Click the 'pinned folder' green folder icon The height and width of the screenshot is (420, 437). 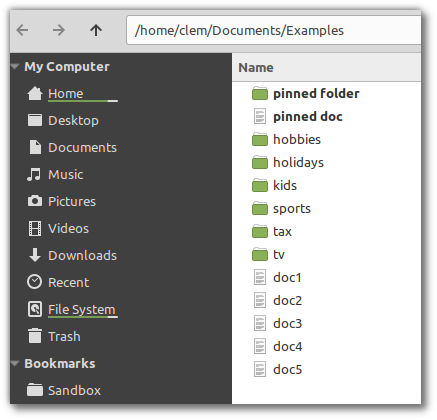point(260,93)
